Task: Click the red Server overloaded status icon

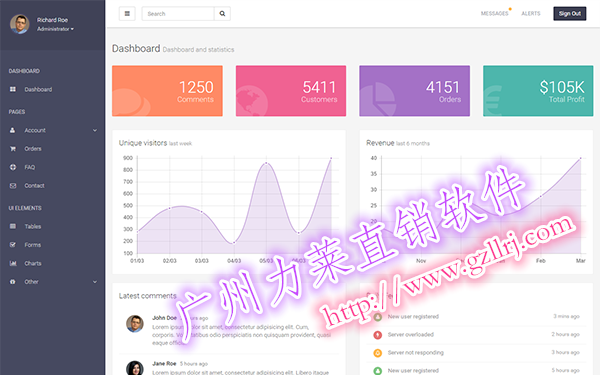Action: (x=377, y=335)
